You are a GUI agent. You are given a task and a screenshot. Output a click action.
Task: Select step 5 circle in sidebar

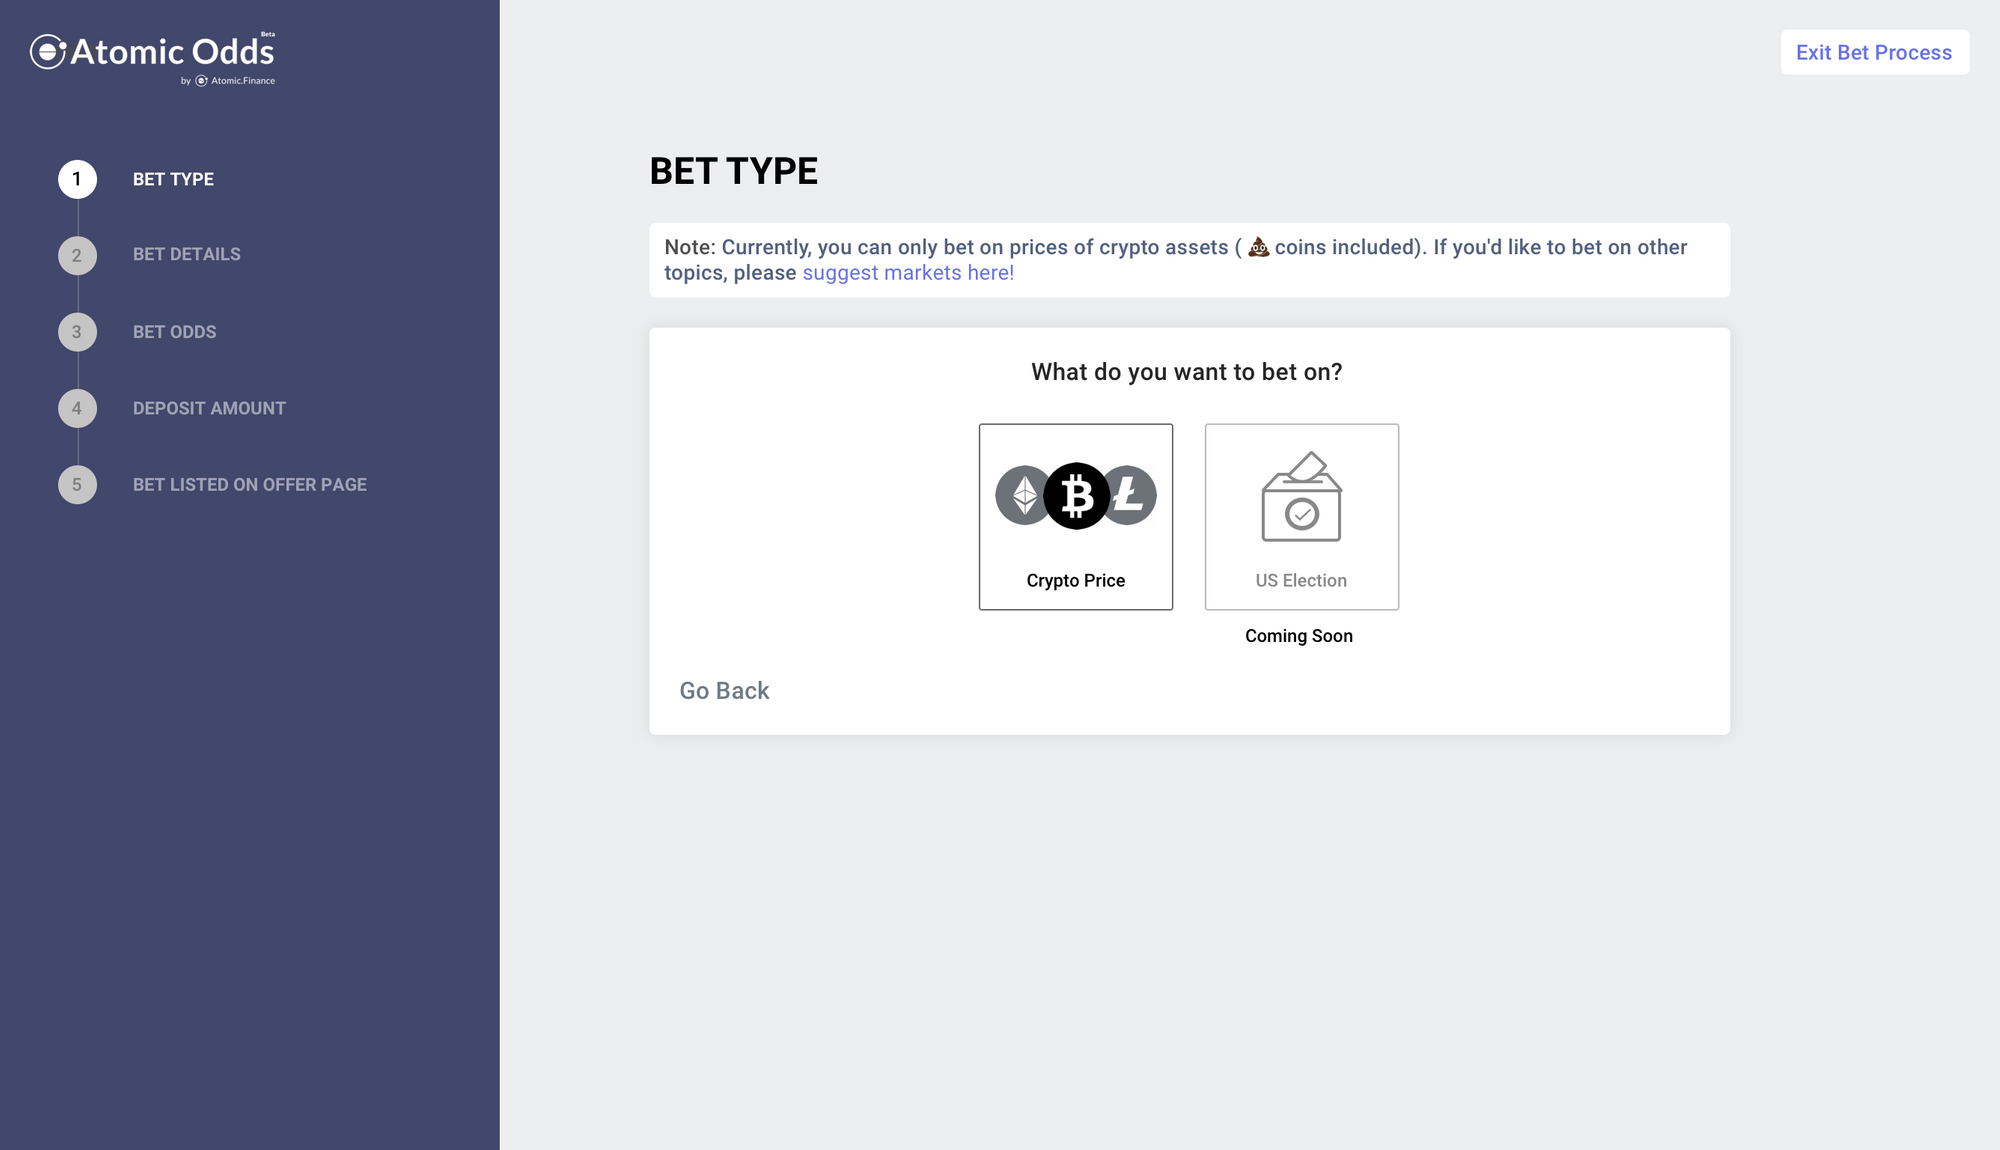tap(77, 485)
